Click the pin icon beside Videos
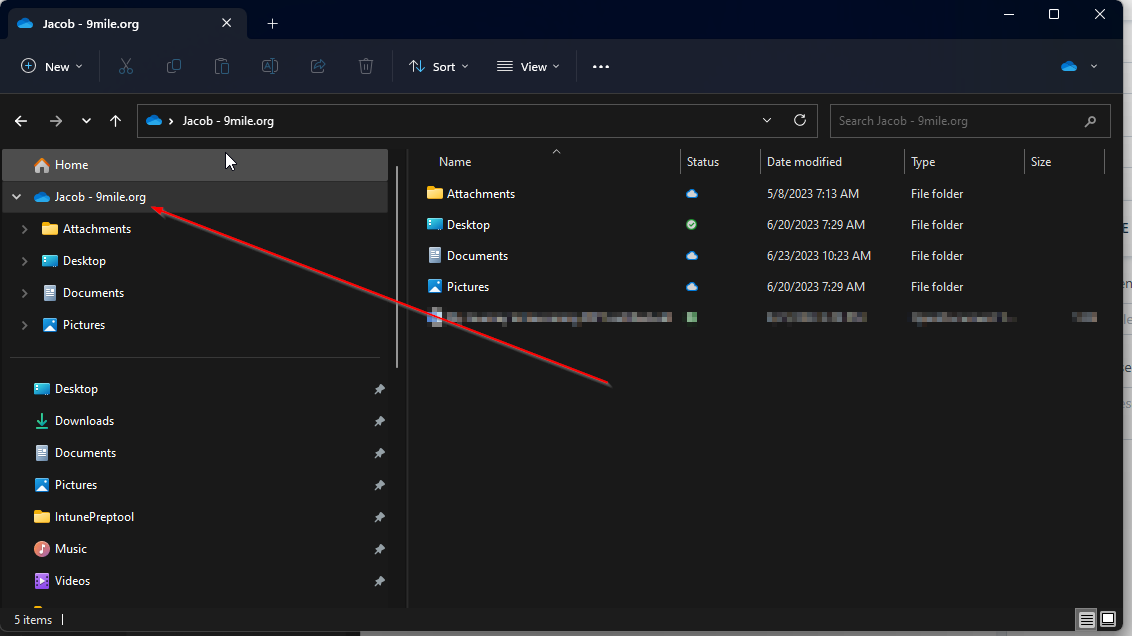This screenshot has height=636, width=1132. click(379, 581)
